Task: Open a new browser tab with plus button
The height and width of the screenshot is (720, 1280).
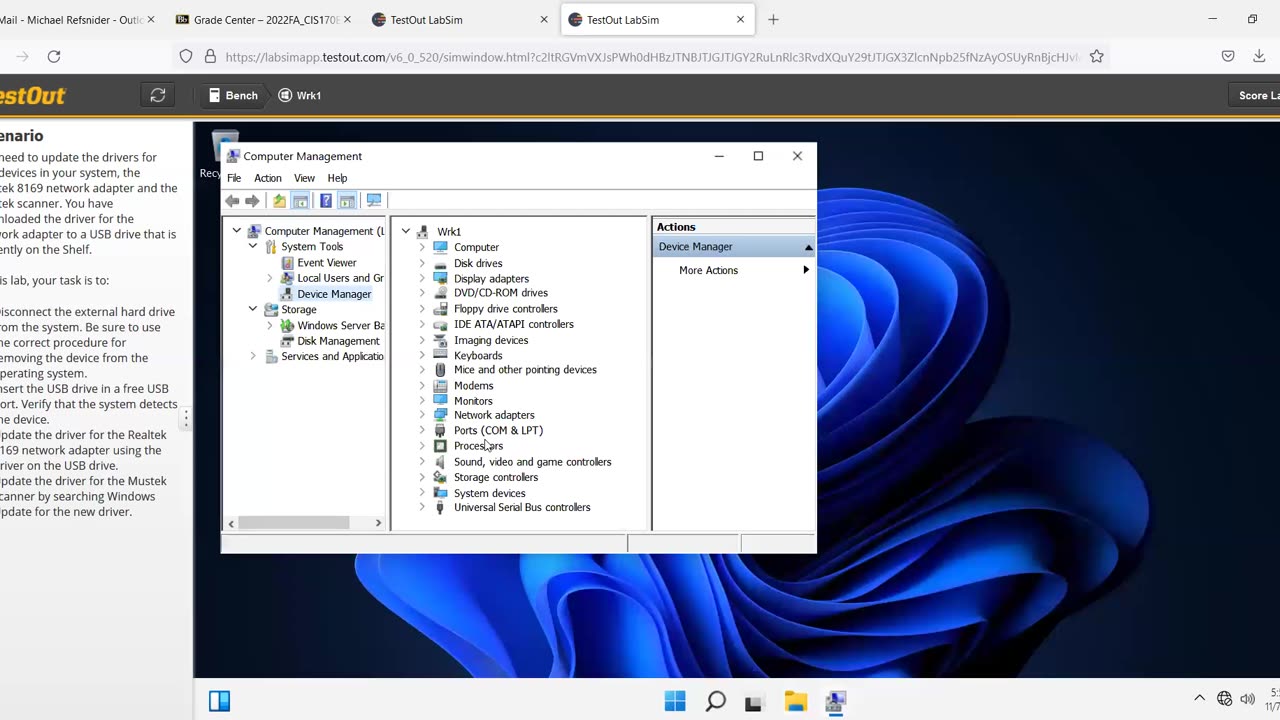Action: pyautogui.click(x=773, y=19)
